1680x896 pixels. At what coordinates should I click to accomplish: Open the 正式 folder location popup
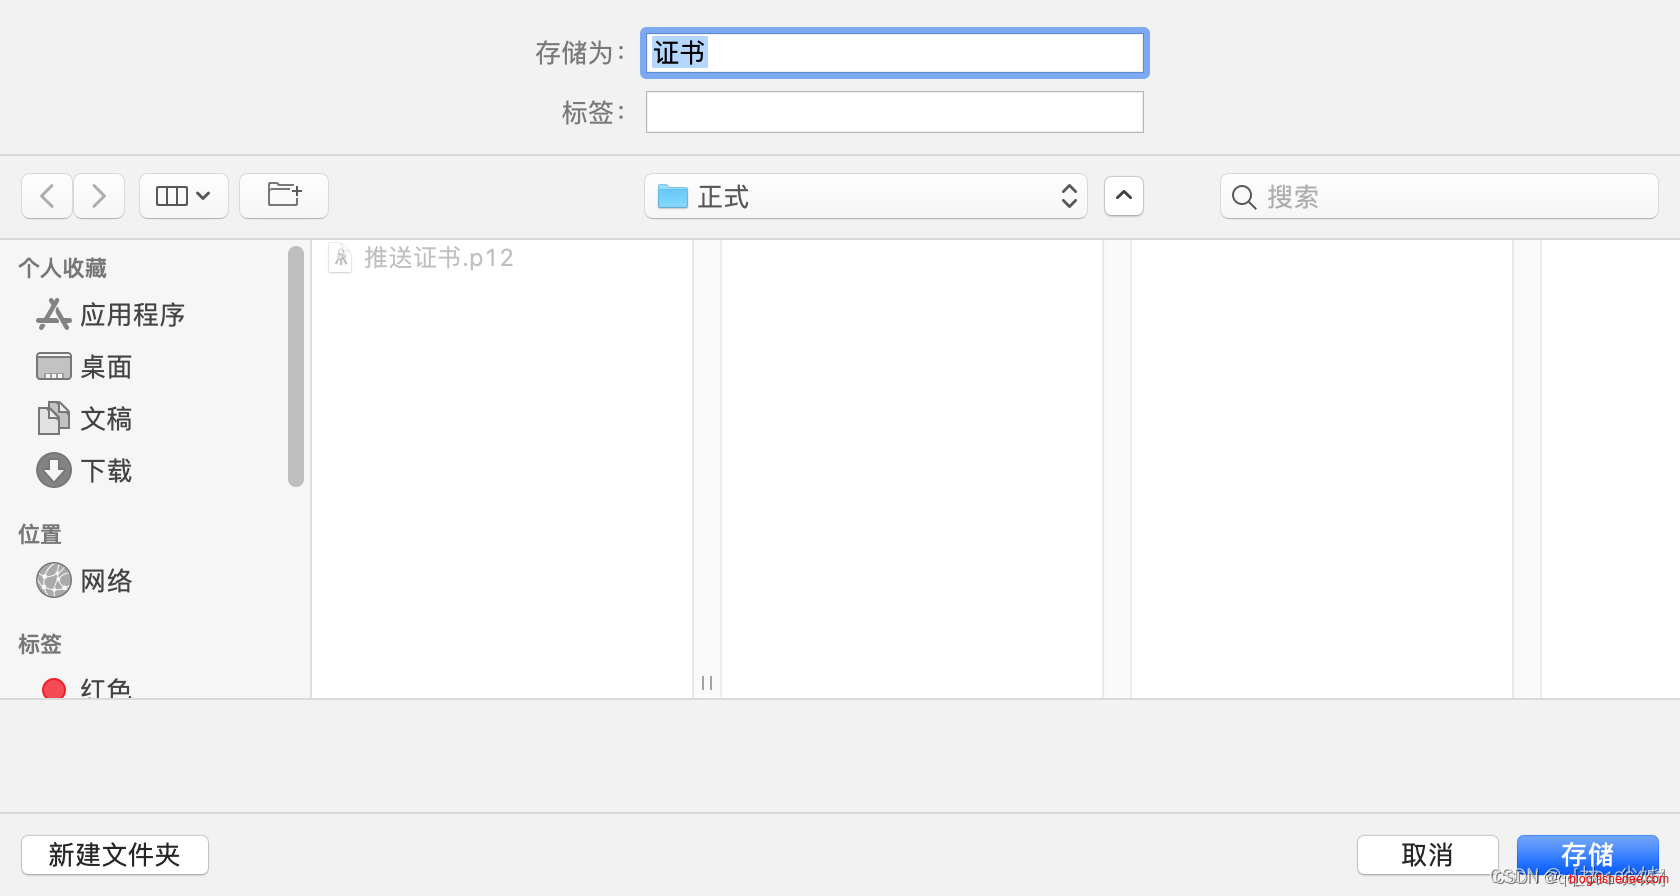click(866, 196)
